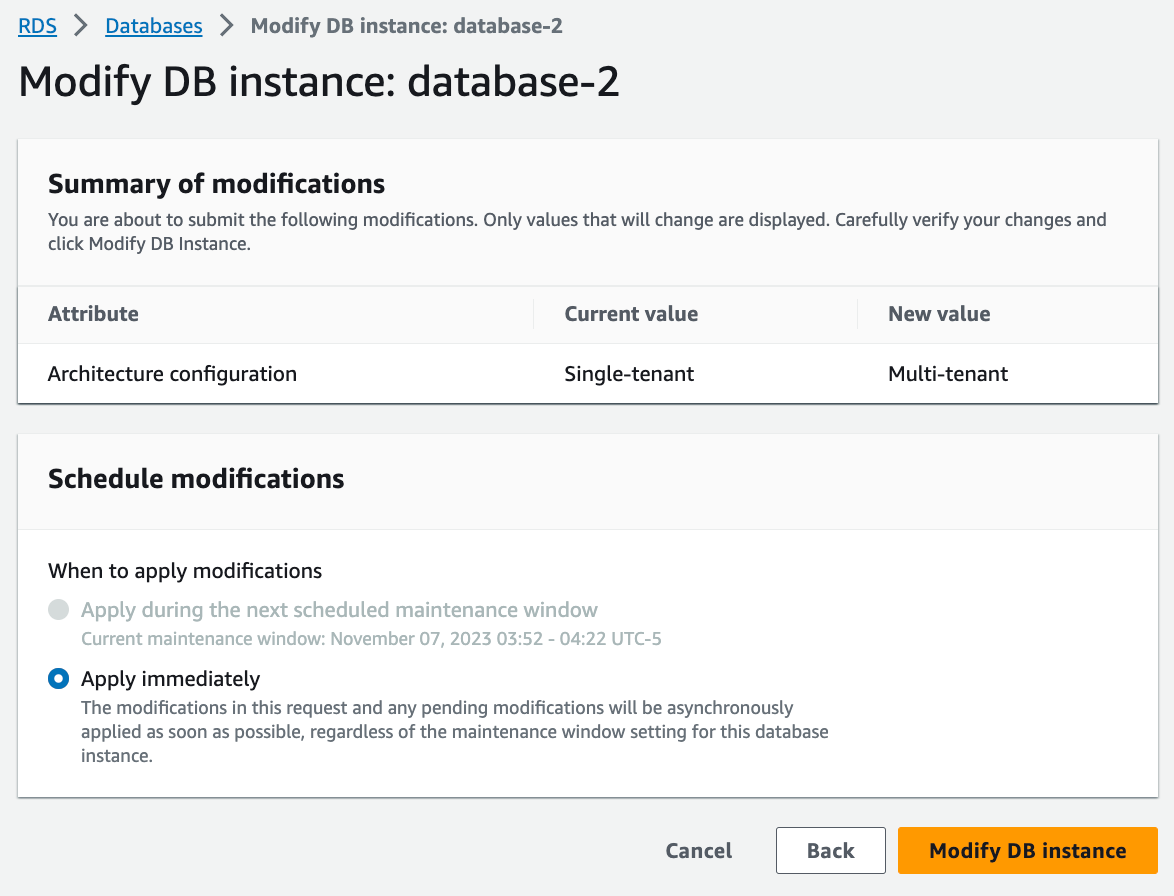Click the chevron separator right after Databases
The image size is (1174, 896).
227,26
